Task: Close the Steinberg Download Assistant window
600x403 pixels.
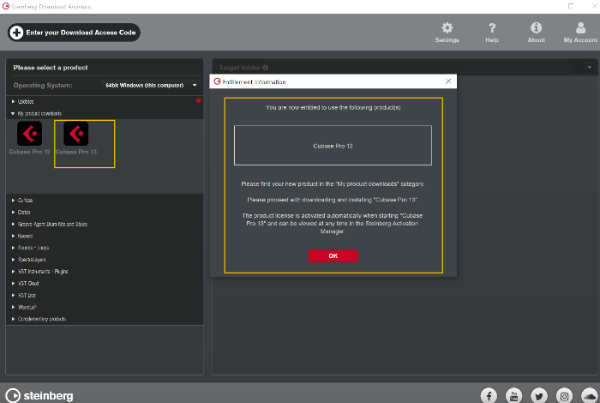Action: (595, 6)
